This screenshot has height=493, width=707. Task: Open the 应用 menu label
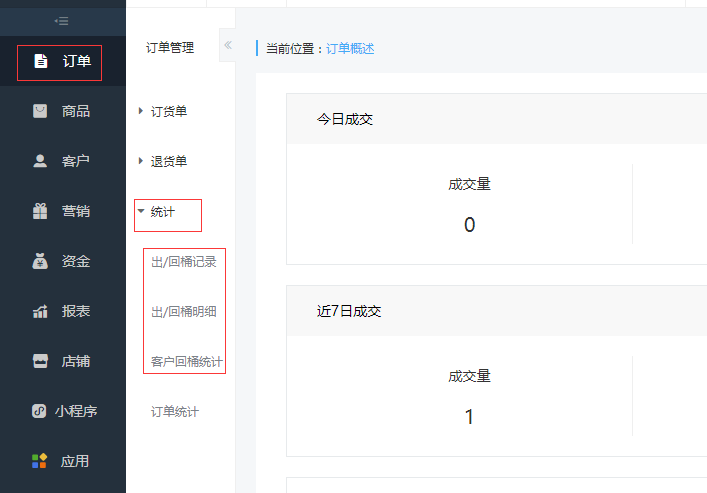point(75,461)
